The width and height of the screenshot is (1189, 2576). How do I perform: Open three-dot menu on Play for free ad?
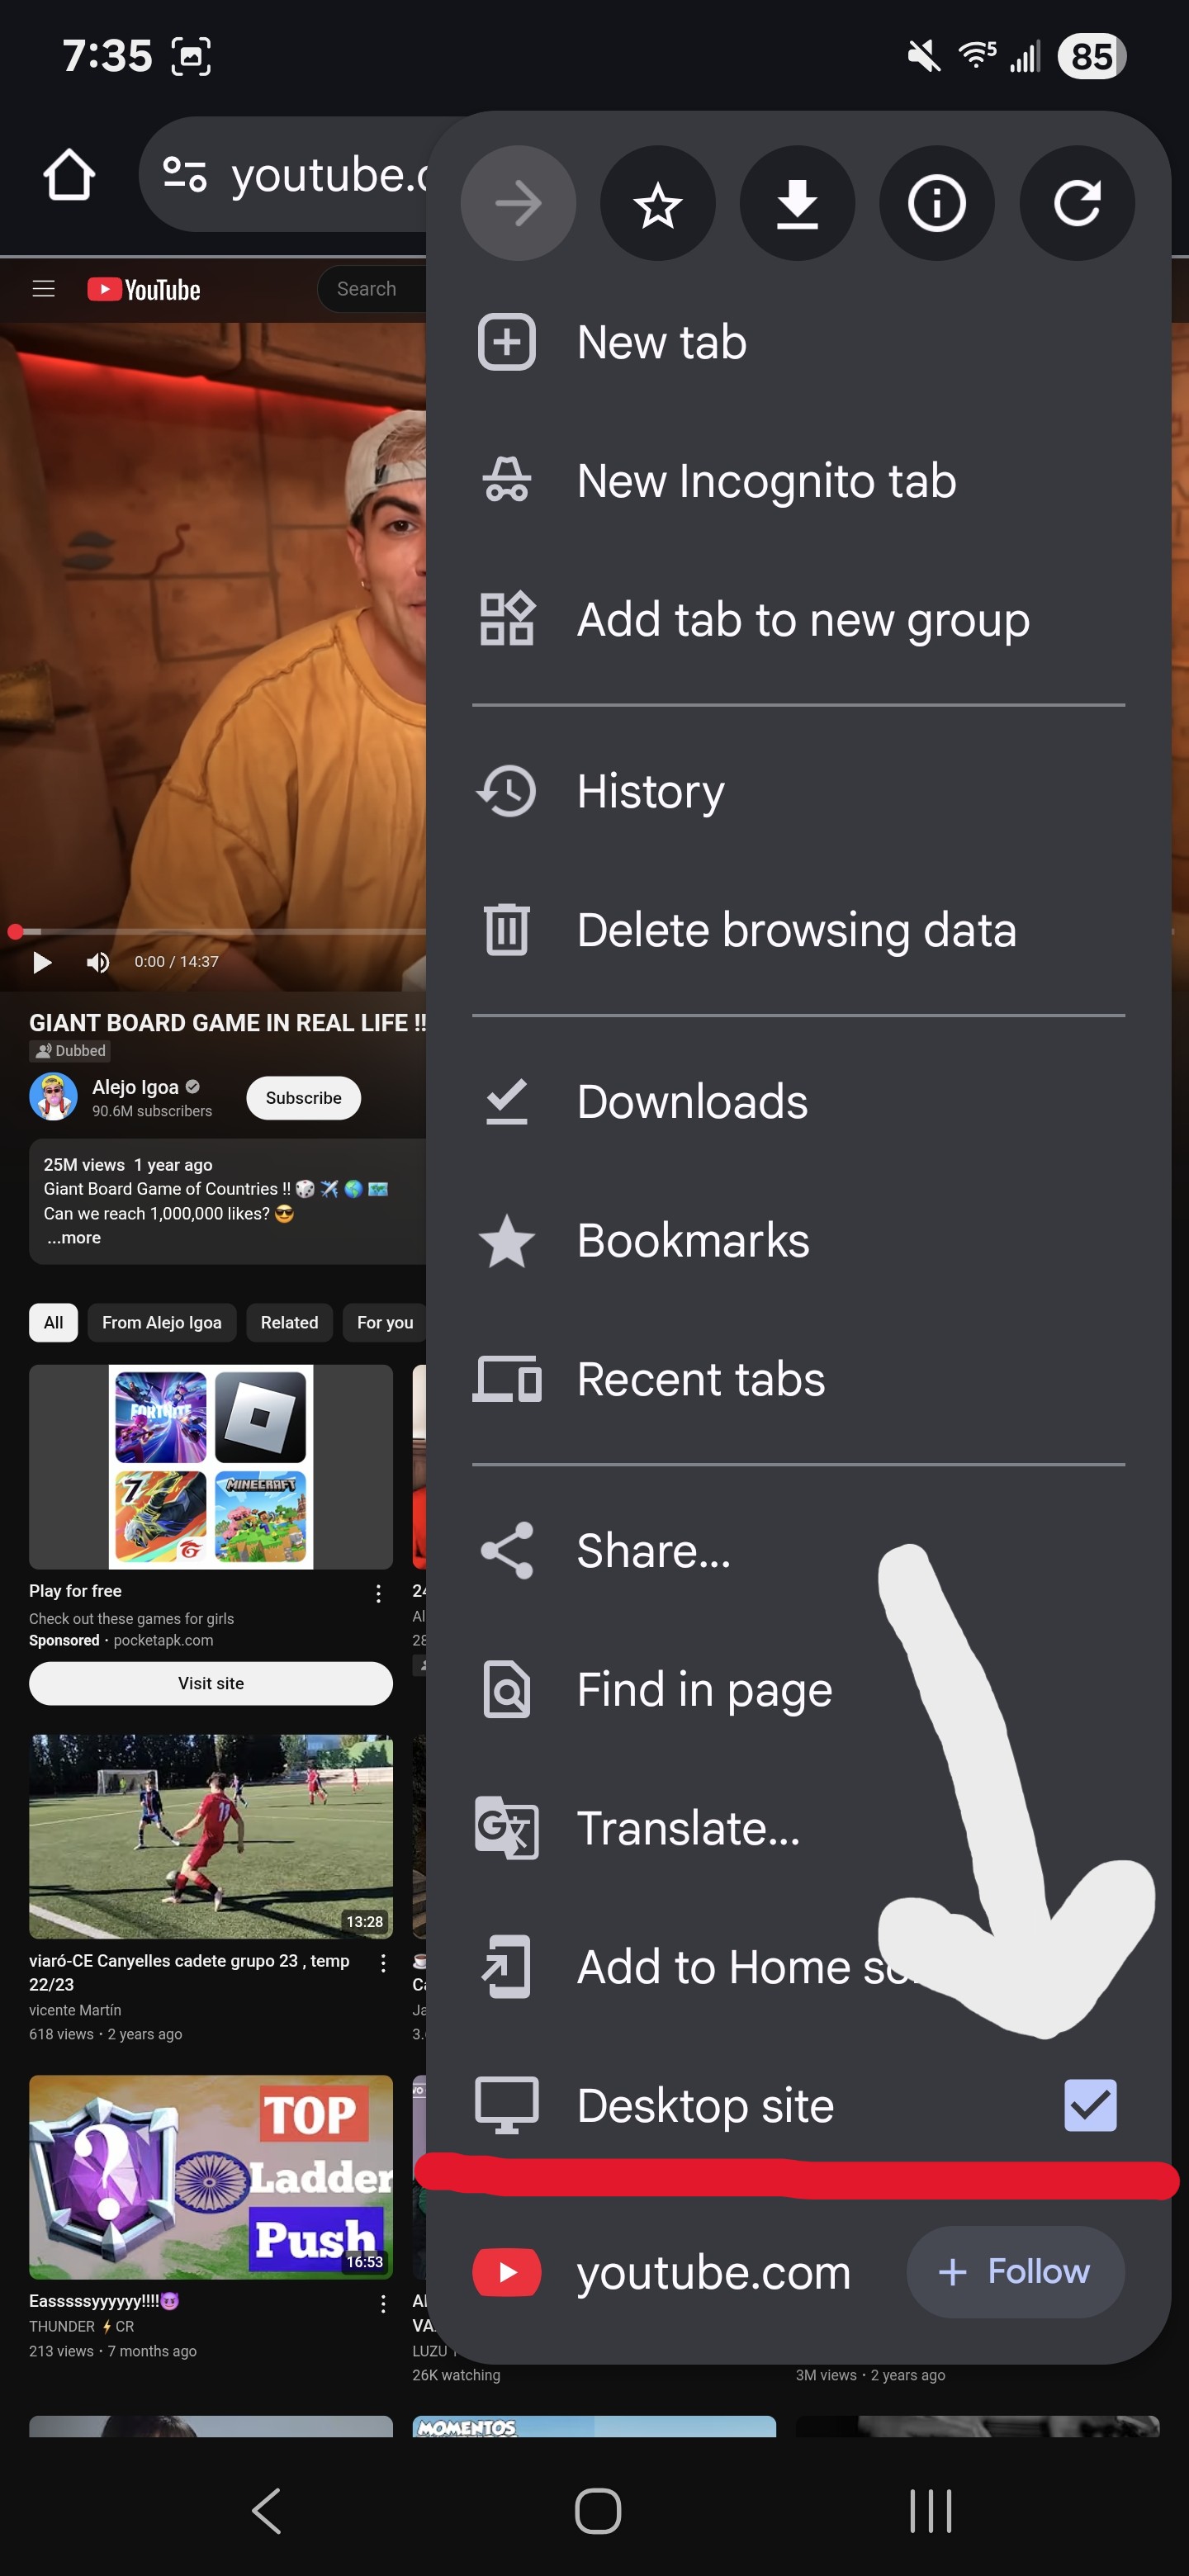(378, 1593)
